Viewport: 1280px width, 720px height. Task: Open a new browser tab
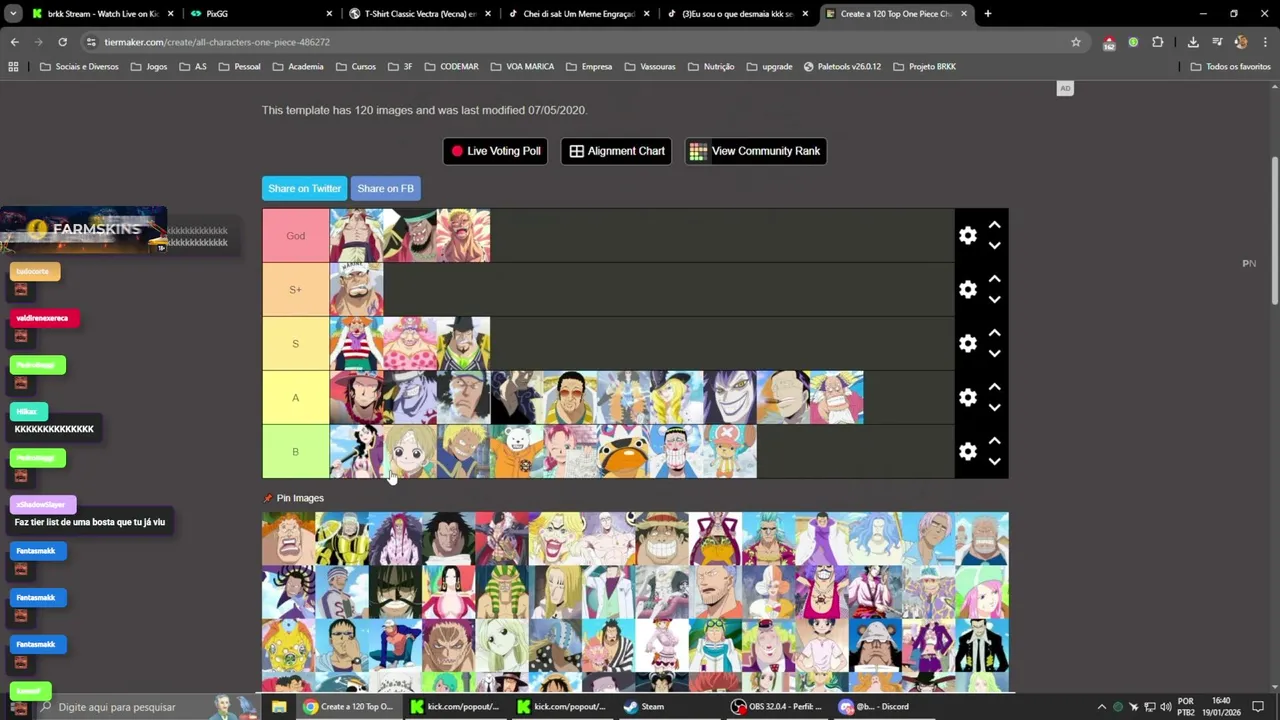click(x=988, y=14)
